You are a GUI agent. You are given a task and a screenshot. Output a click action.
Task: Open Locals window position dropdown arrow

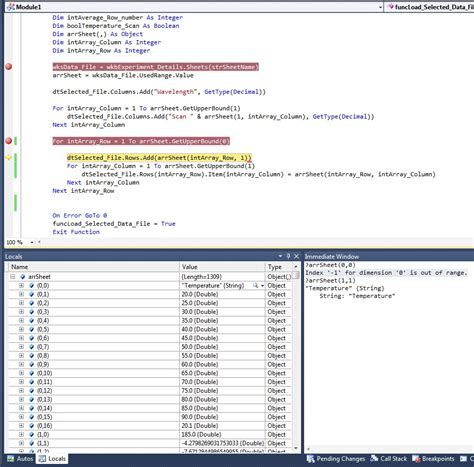(280, 256)
